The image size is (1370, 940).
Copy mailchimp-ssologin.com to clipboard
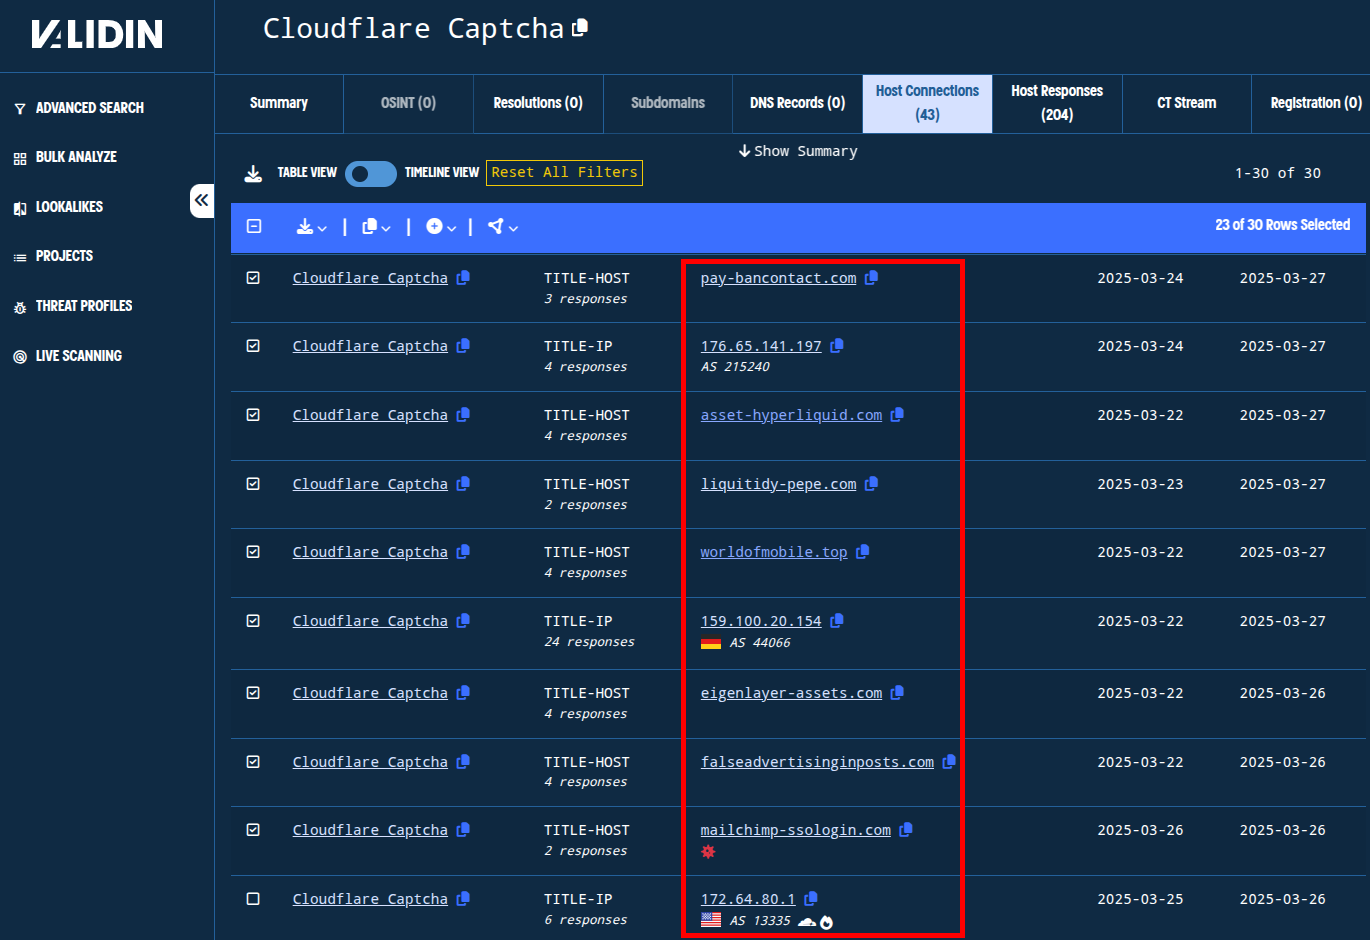906,830
